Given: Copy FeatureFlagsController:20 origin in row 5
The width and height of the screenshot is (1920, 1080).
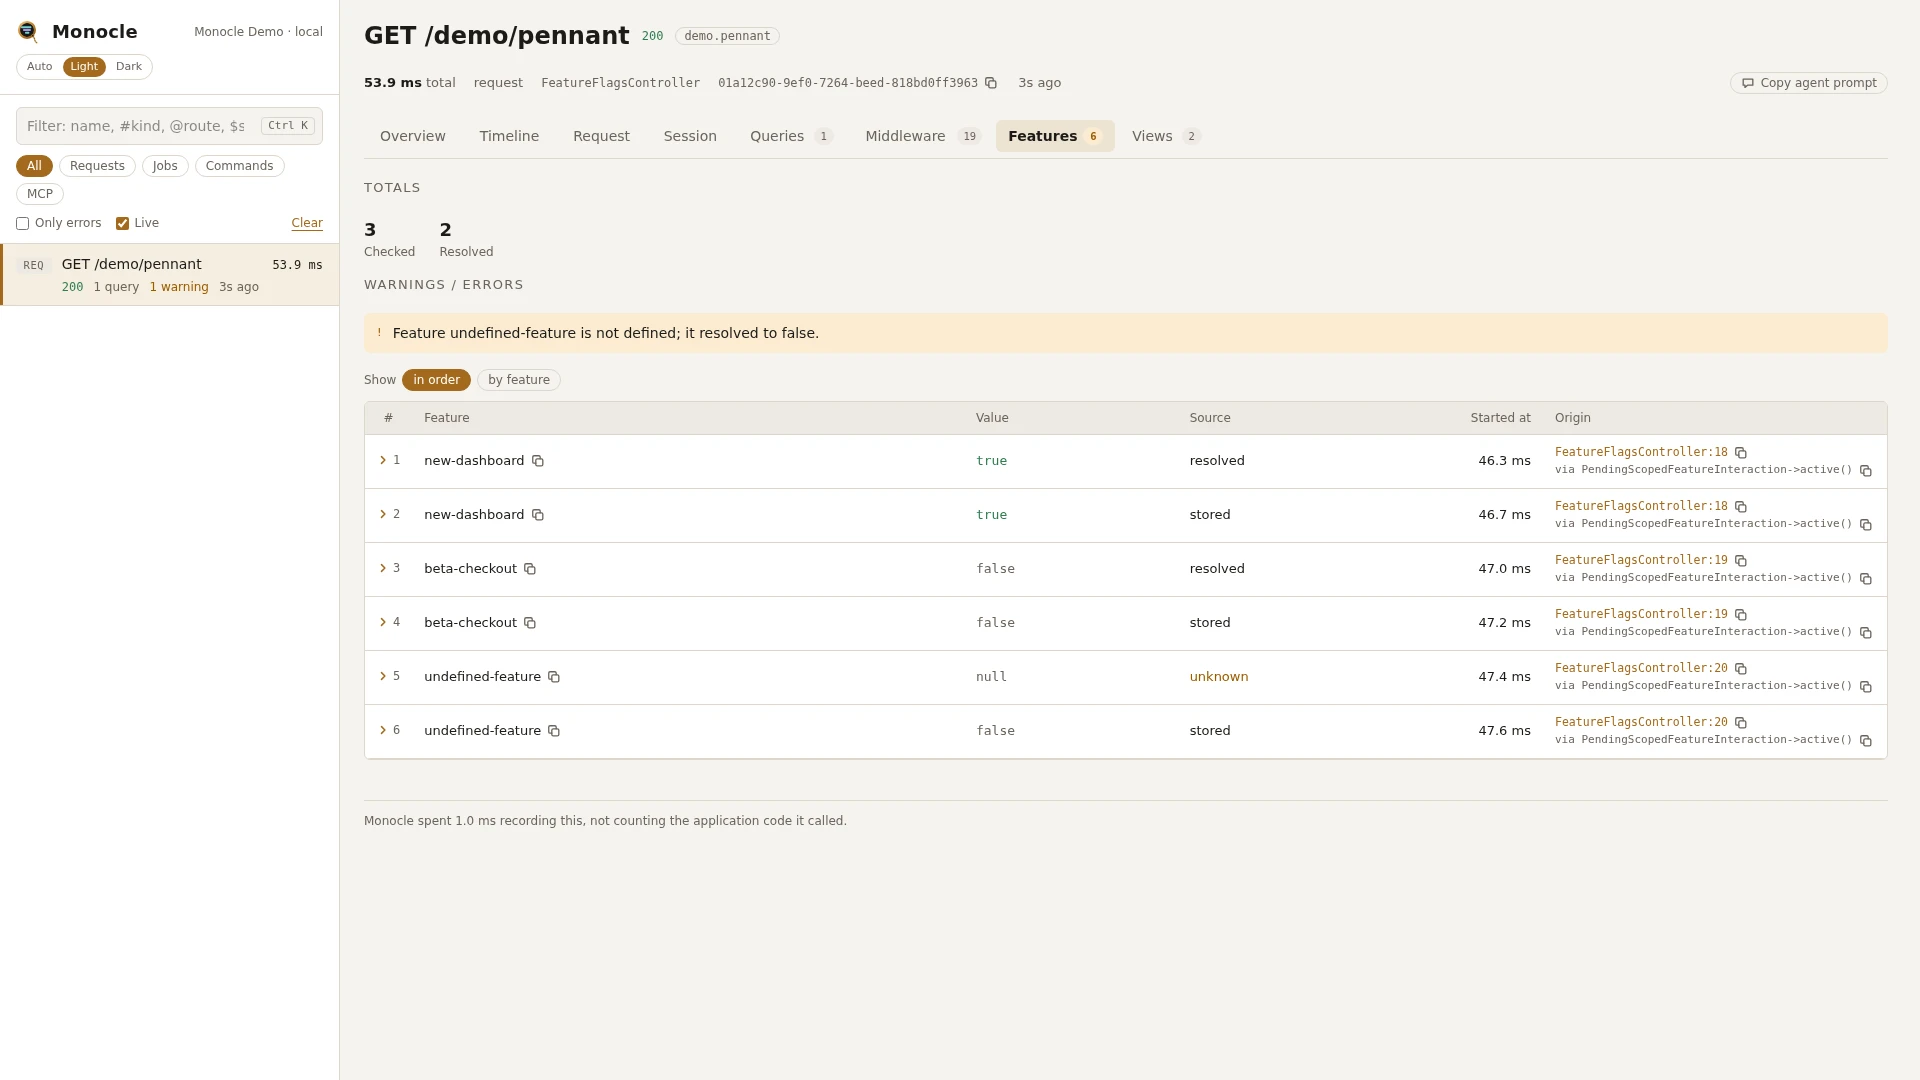Looking at the screenshot, I should click(x=1741, y=669).
